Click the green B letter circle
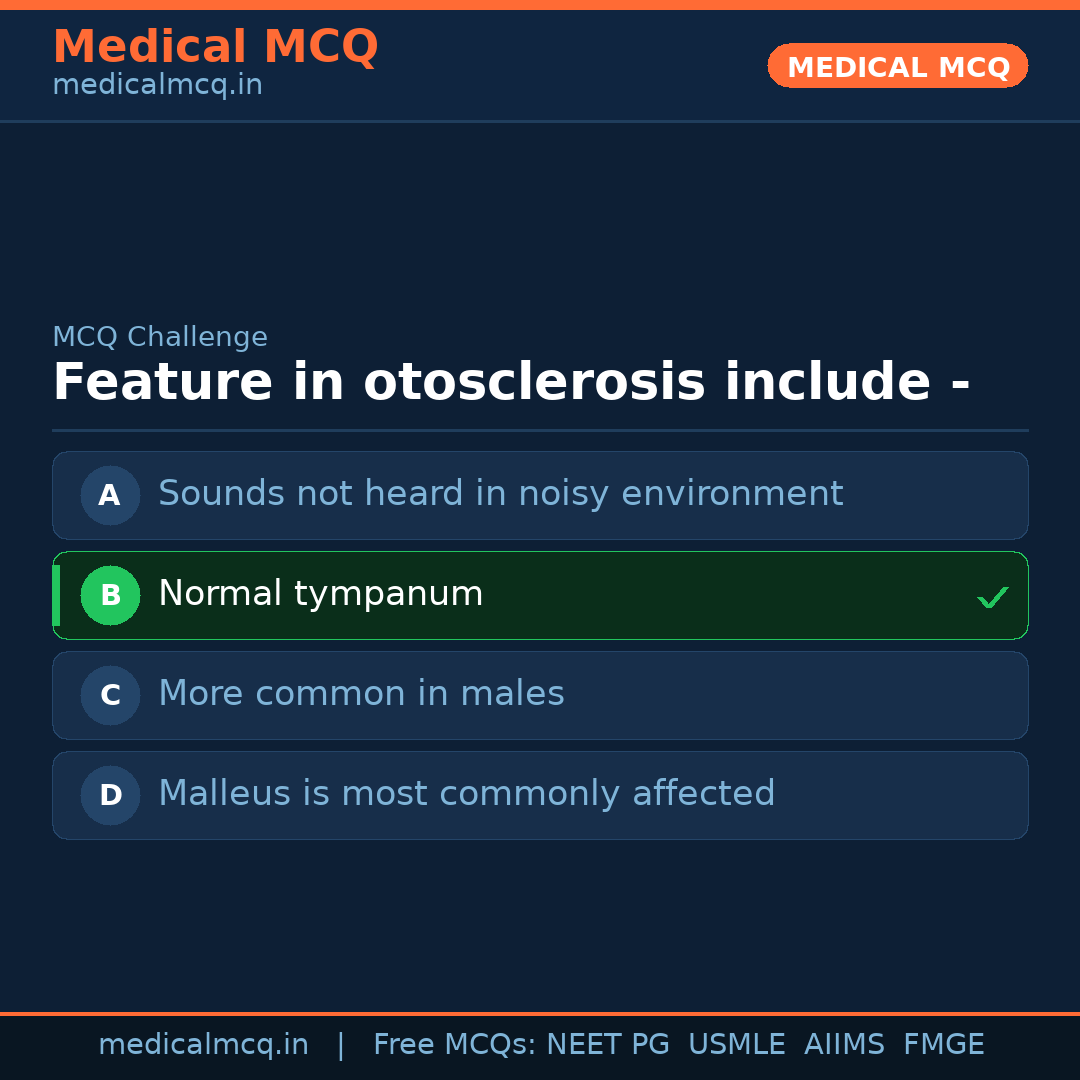 [110, 595]
